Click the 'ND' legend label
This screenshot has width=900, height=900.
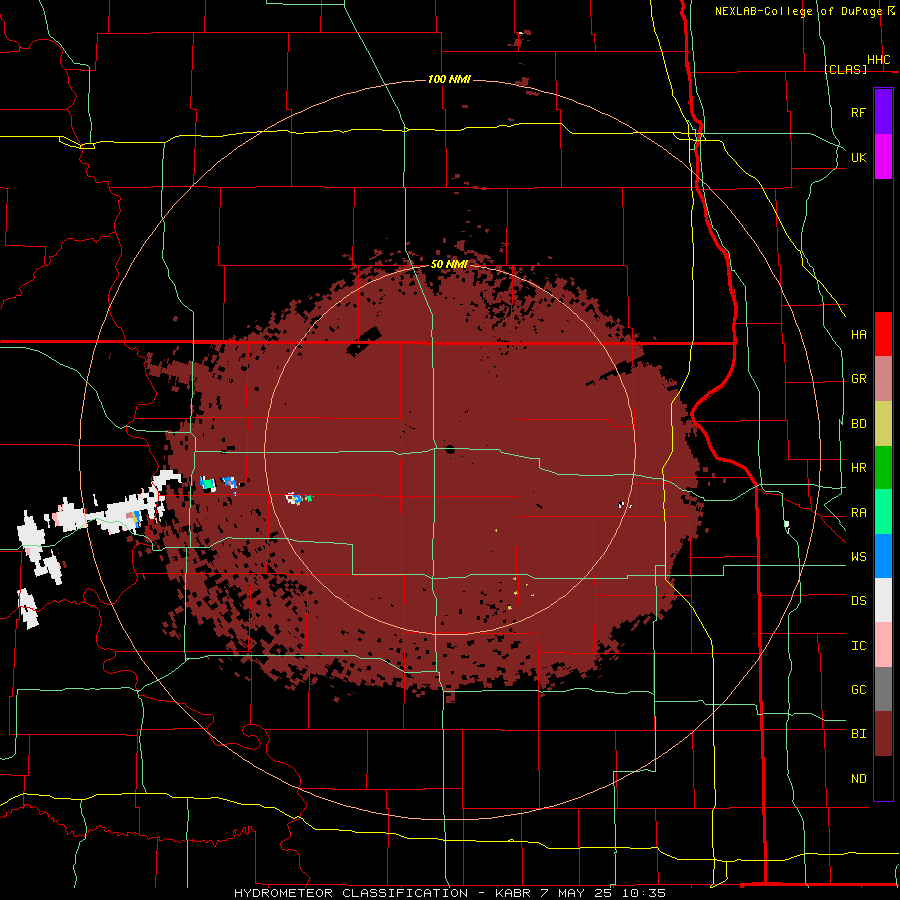(858, 779)
